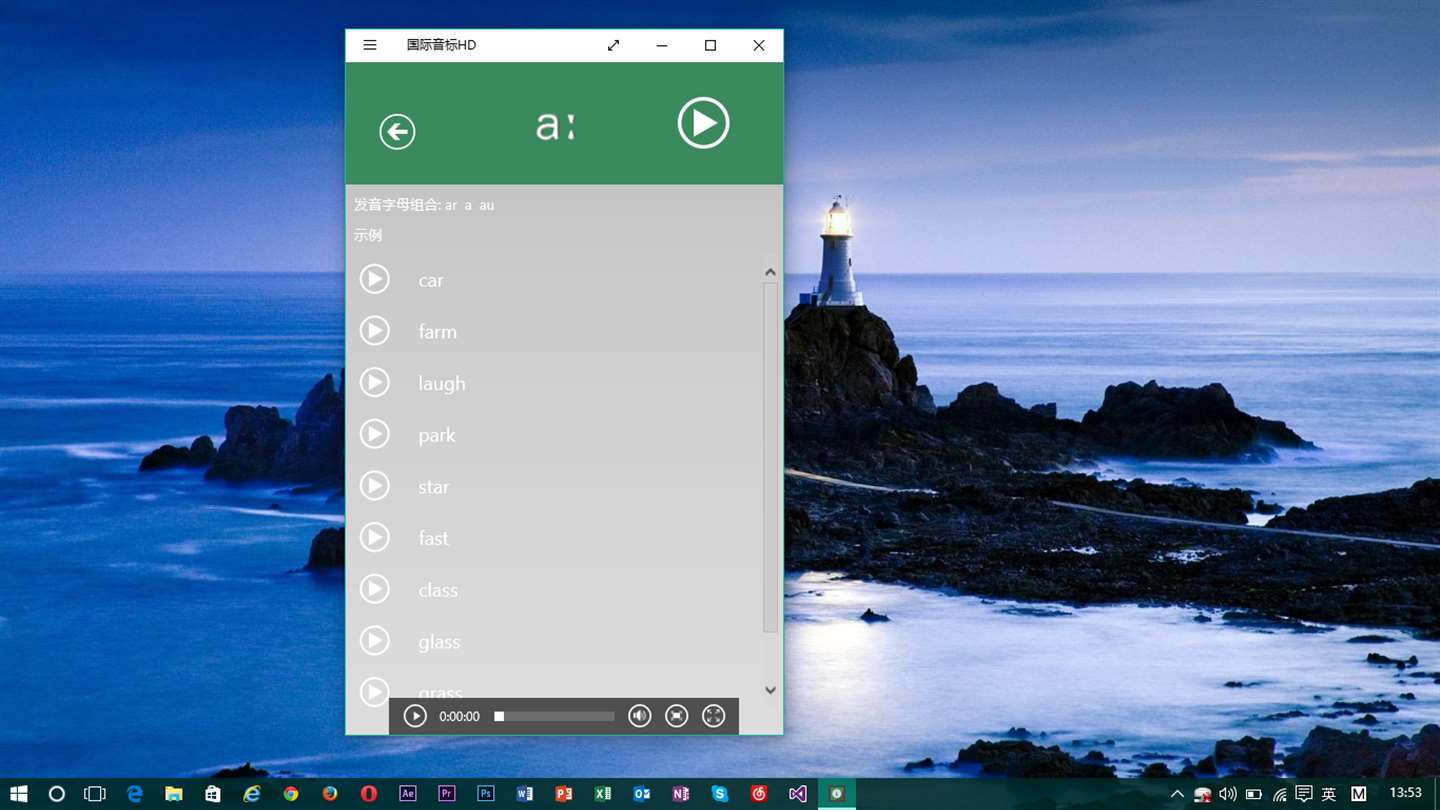Screen dimensions: 1440x810
Task: Play pronunciation of the word glass
Action: [375, 640]
